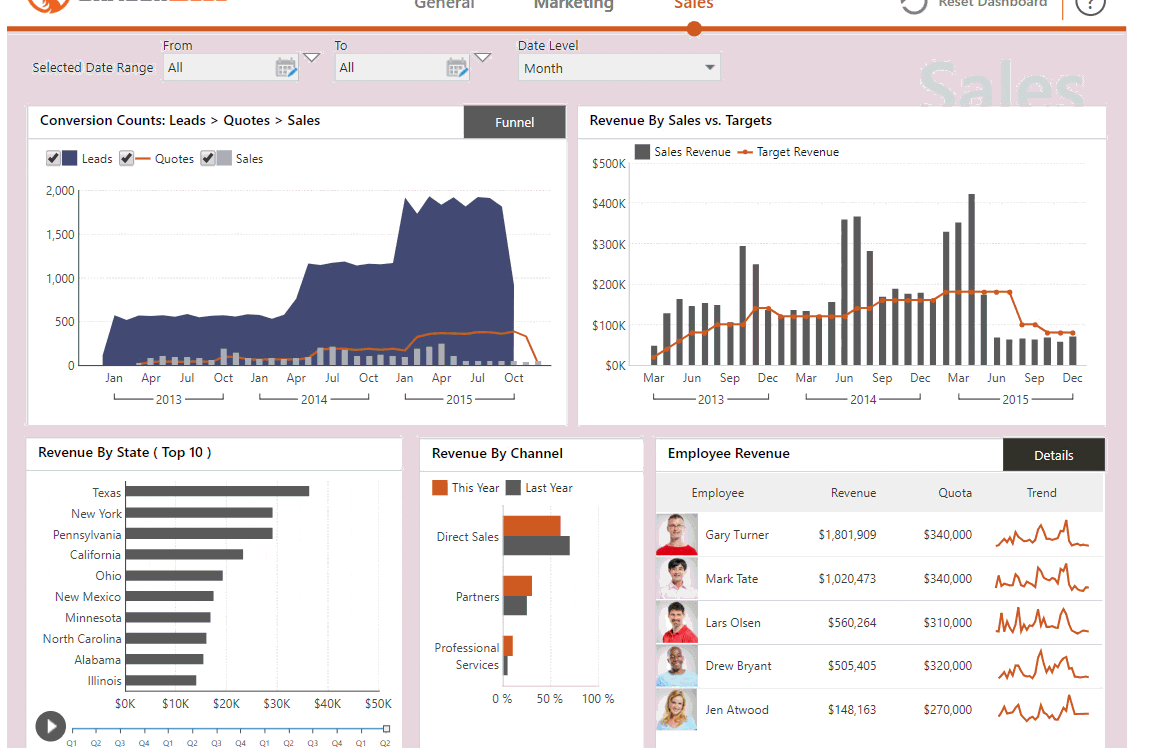The width and height of the screenshot is (1152, 748).
Task: Open Employee Revenue Details button
Action: coord(1054,455)
